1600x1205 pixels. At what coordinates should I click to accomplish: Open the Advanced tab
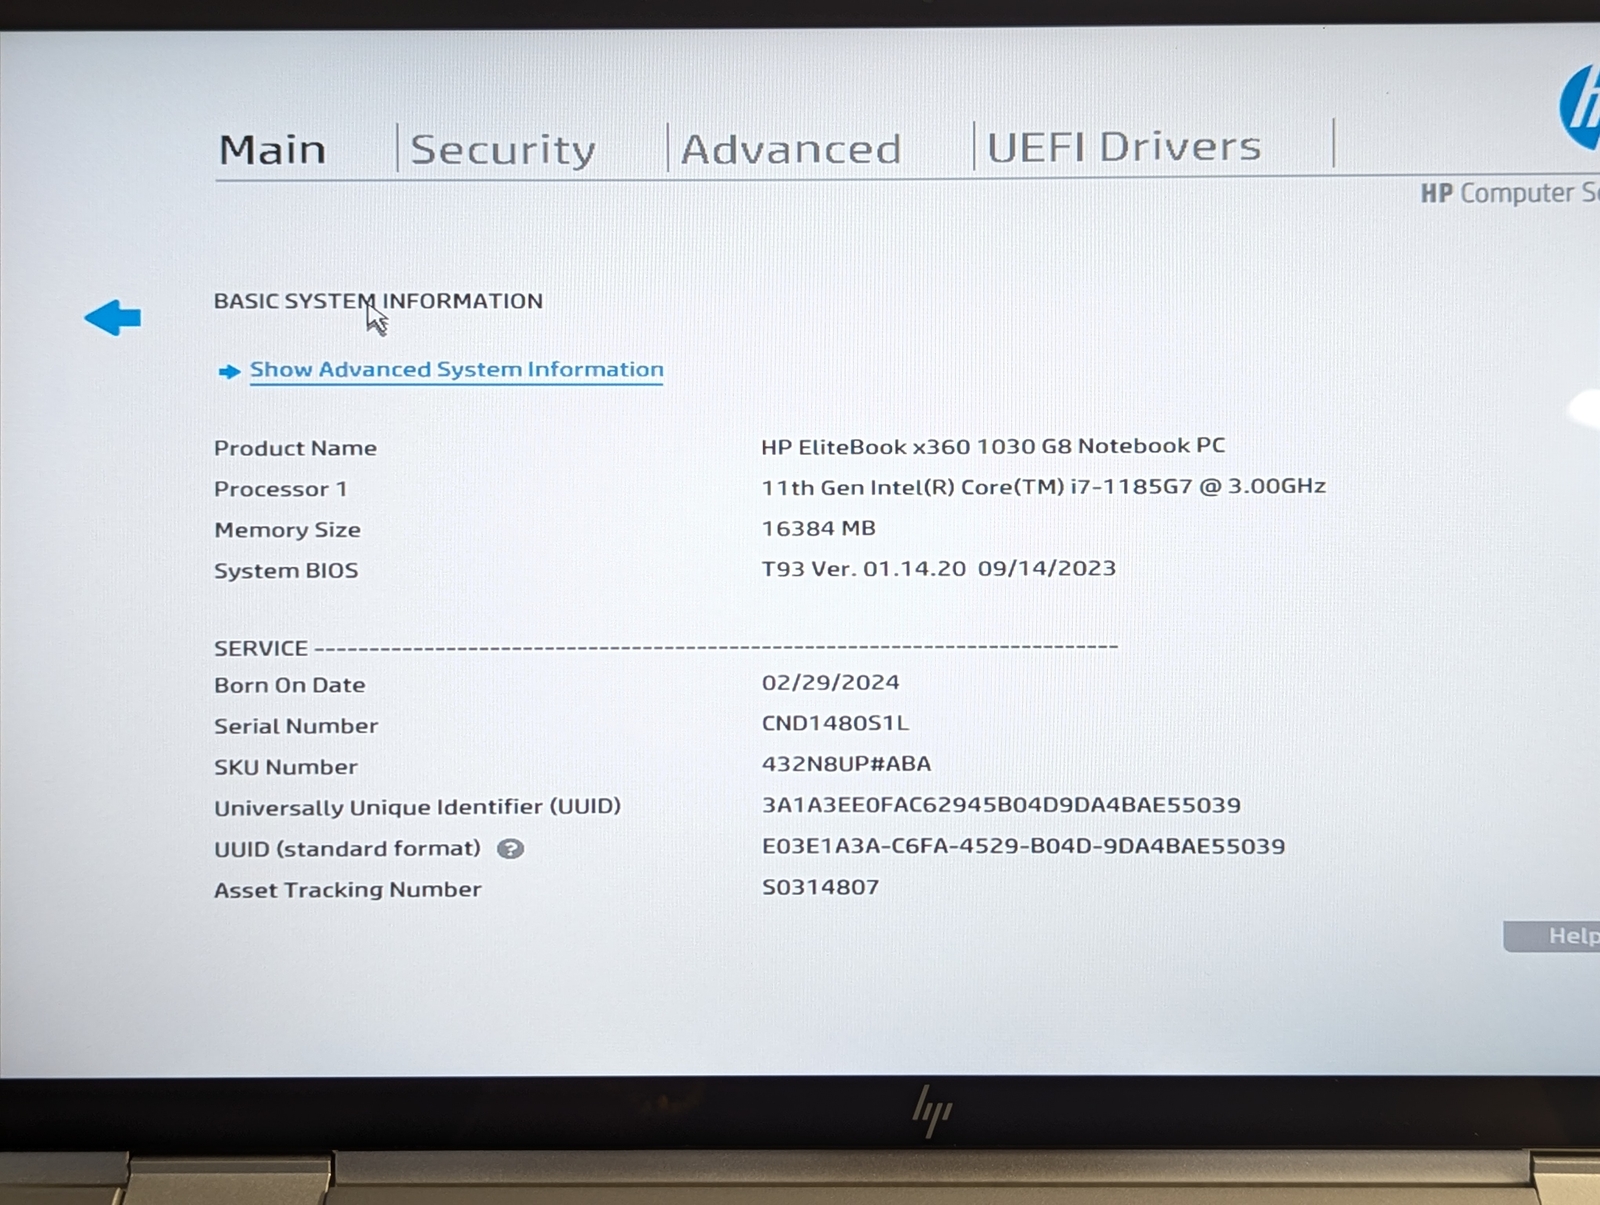pyautogui.click(x=791, y=150)
